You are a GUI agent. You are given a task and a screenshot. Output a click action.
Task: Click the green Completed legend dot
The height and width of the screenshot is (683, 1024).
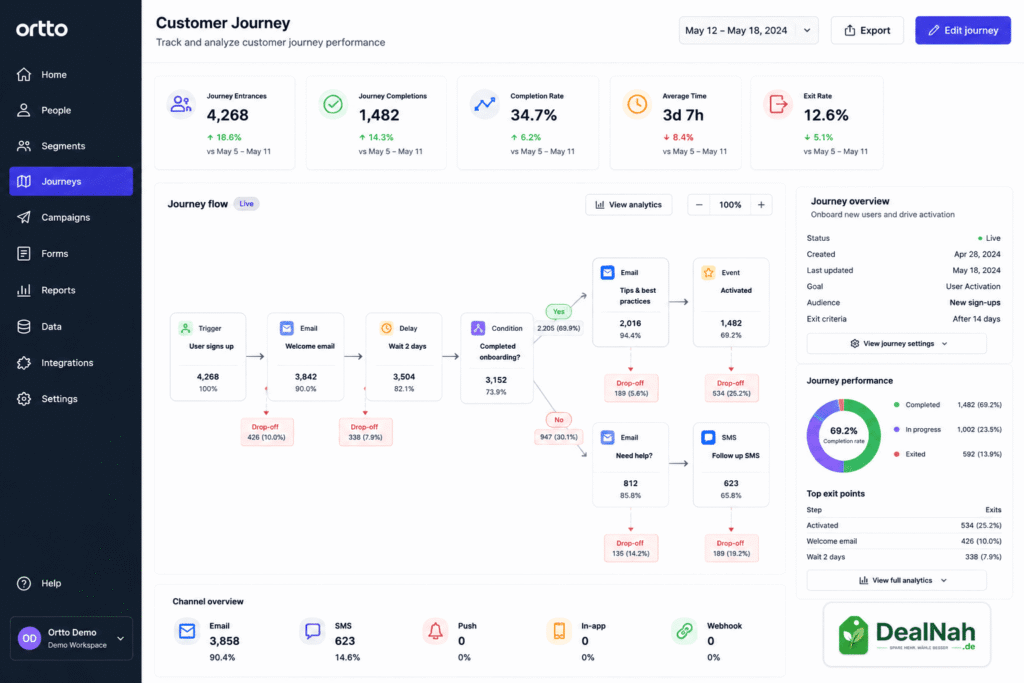click(897, 405)
